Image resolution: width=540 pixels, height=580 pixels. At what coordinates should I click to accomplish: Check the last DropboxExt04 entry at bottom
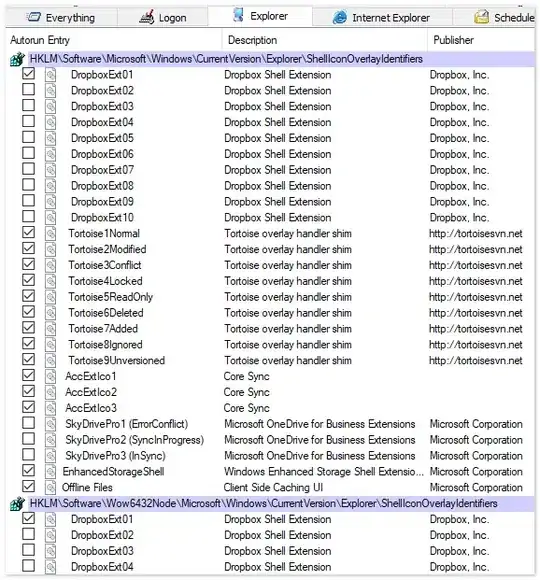28,566
